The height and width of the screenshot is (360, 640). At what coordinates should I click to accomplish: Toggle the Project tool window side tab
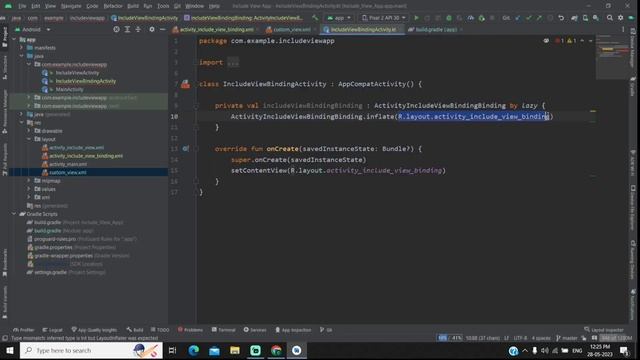[x=5, y=38]
